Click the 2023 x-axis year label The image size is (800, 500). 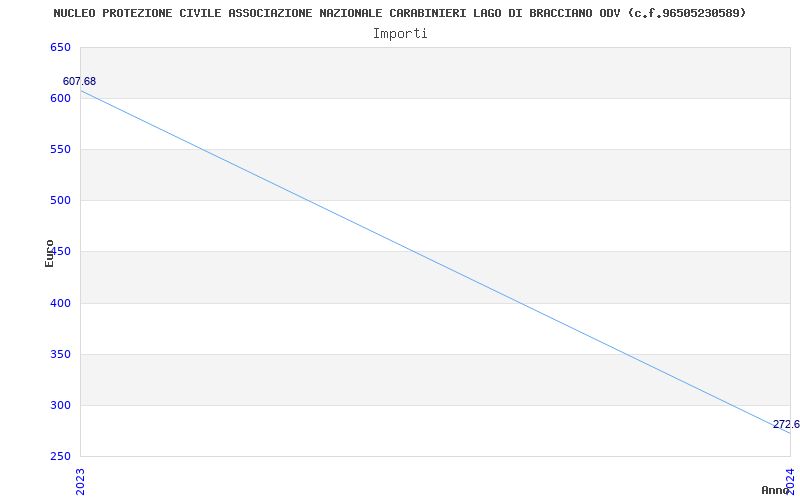click(x=80, y=480)
